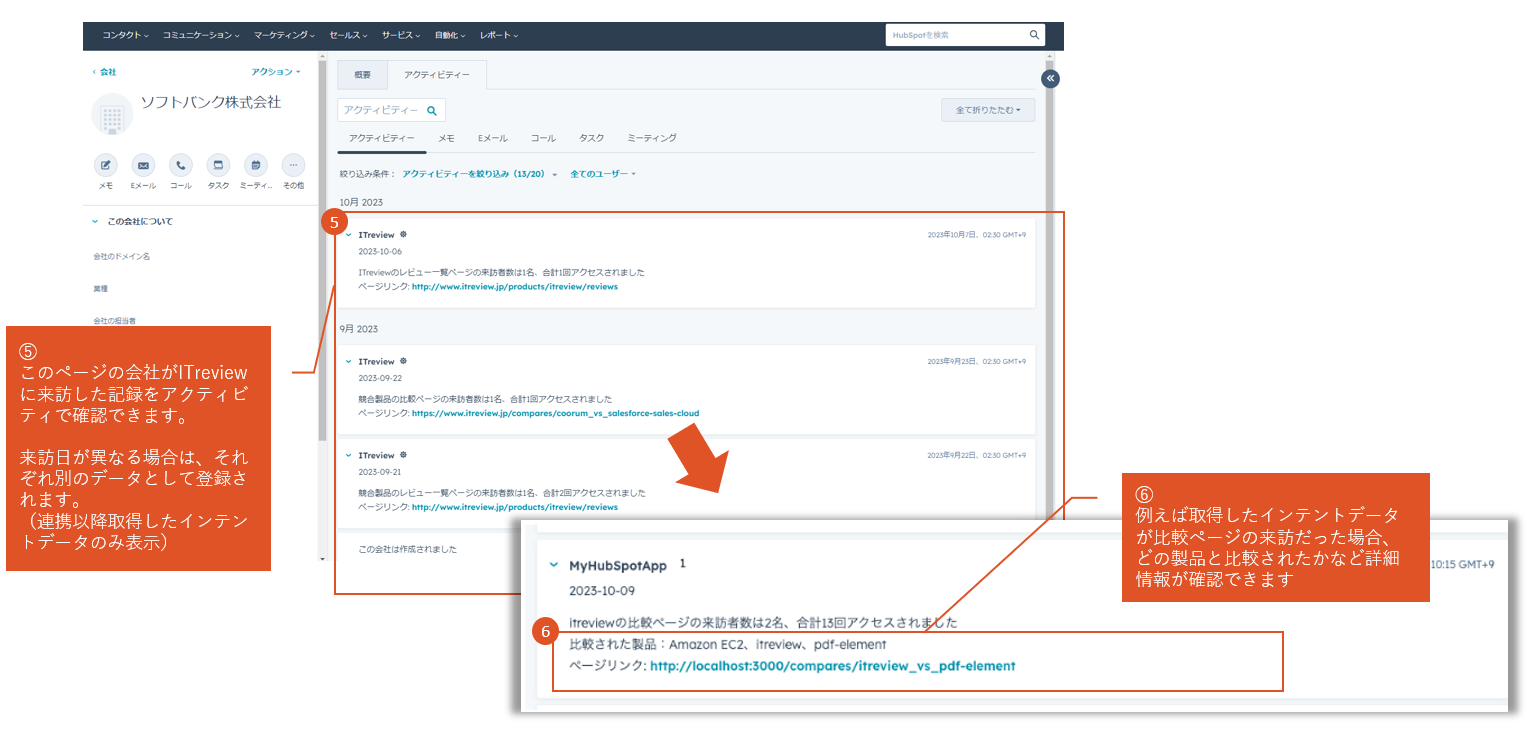This screenshot has width=1539, height=753.
Task: Click the meeting calendar icon button
Action: point(256,166)
